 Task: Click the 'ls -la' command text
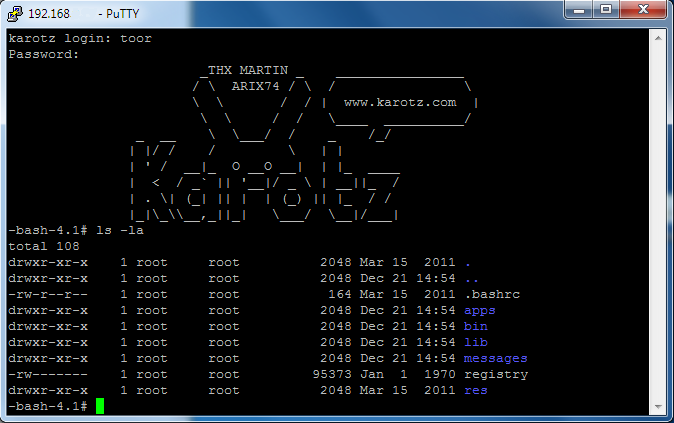pyautogui.click(x=119, y=230)
